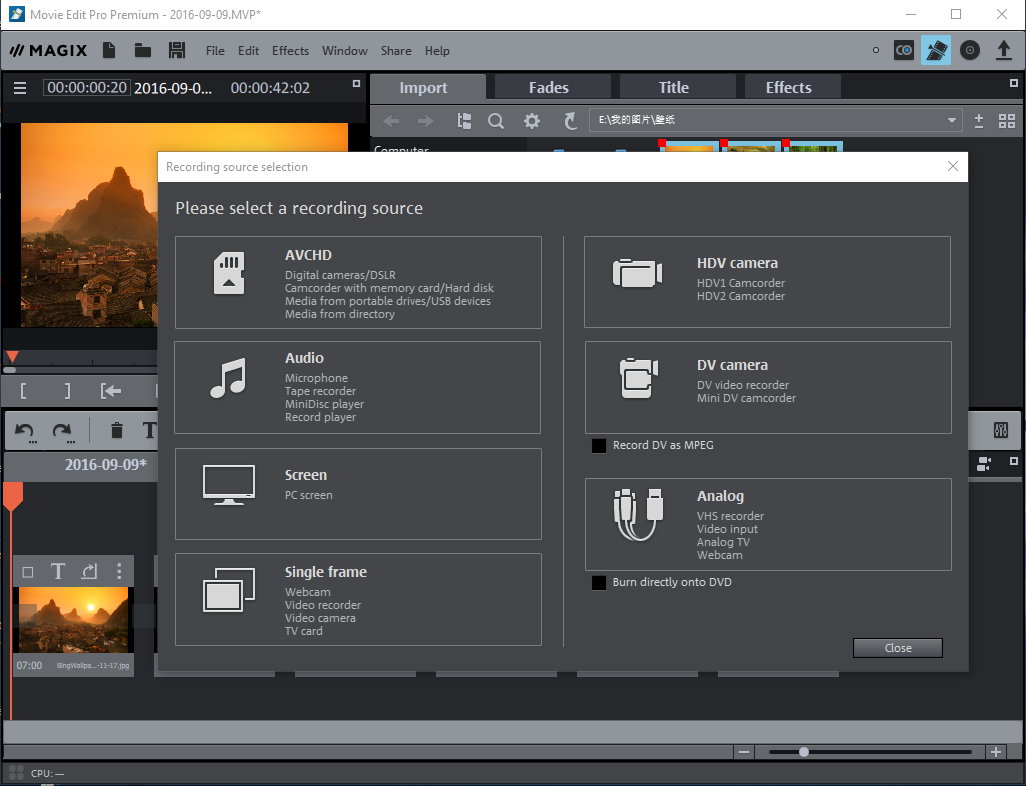Select the Analog recording source
Image resolution: width=1026 pixels, height=786 pixels.
768,524
